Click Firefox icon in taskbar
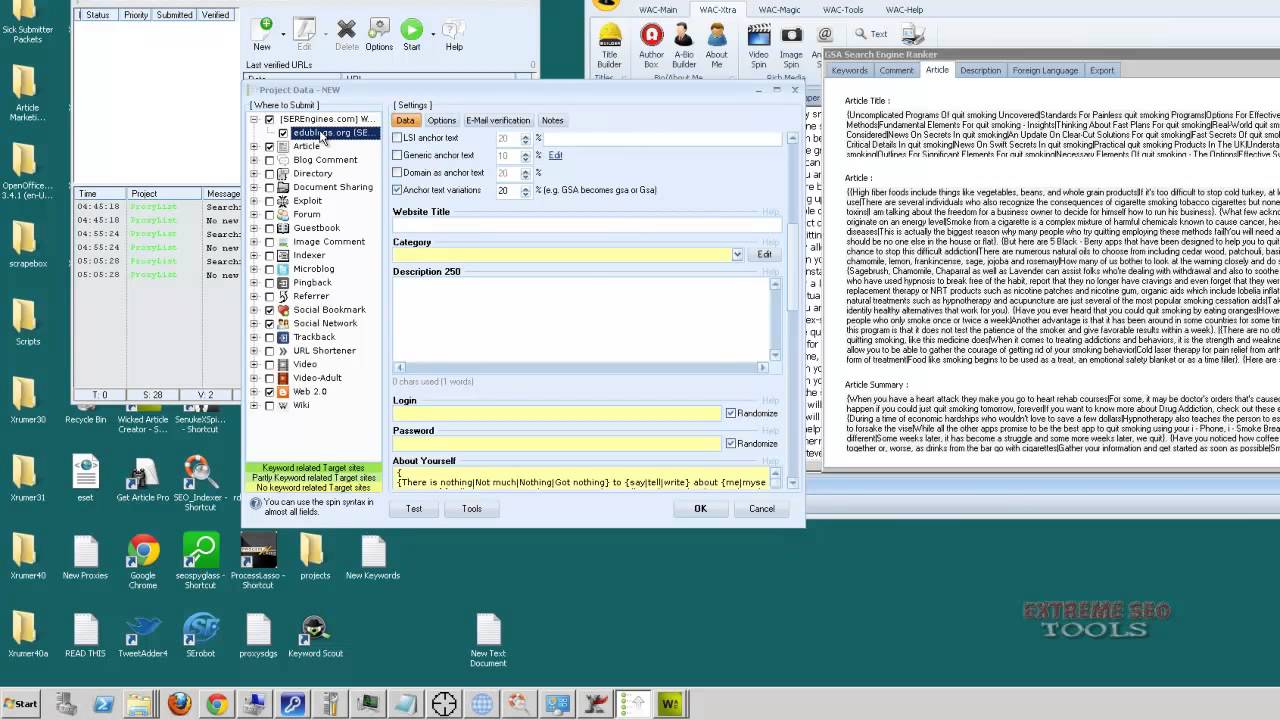Viewport: 1280px width, 720px height. 179,704
